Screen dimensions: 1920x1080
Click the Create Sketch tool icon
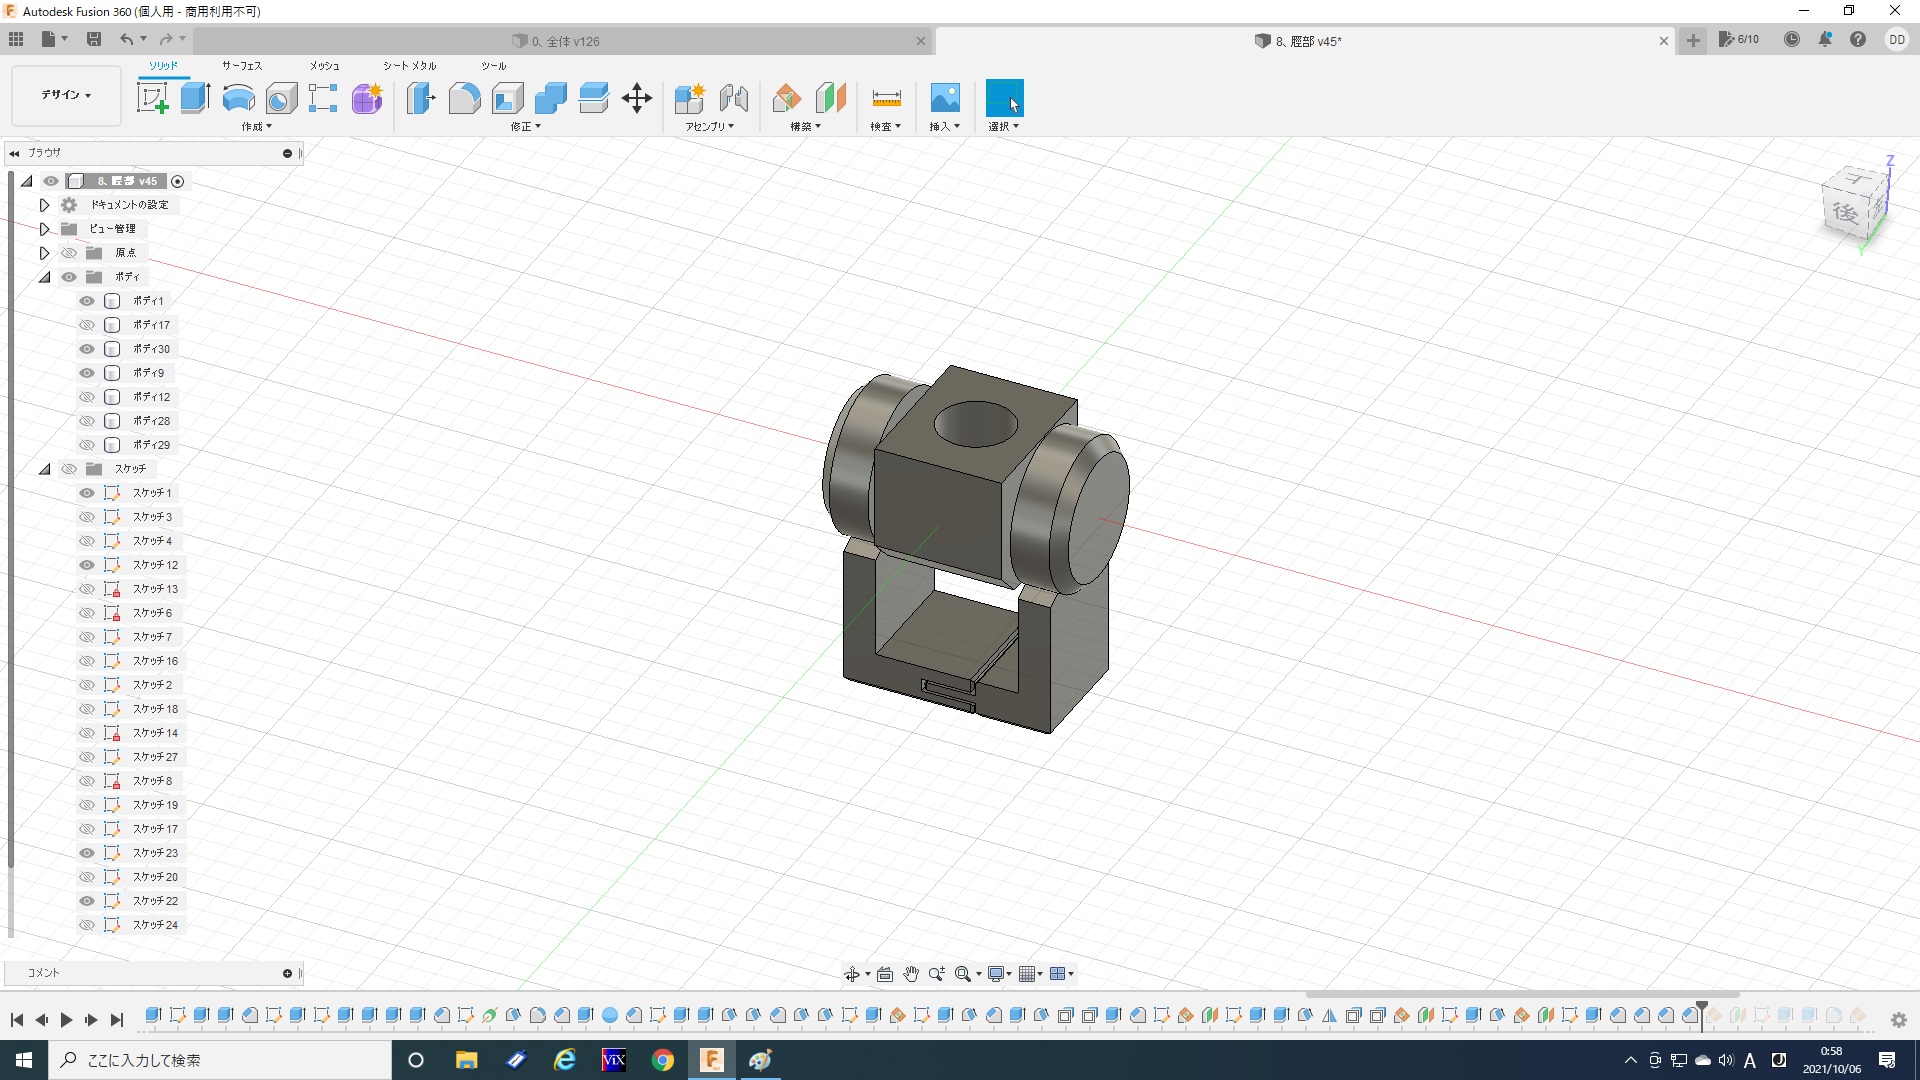(152, 98)
